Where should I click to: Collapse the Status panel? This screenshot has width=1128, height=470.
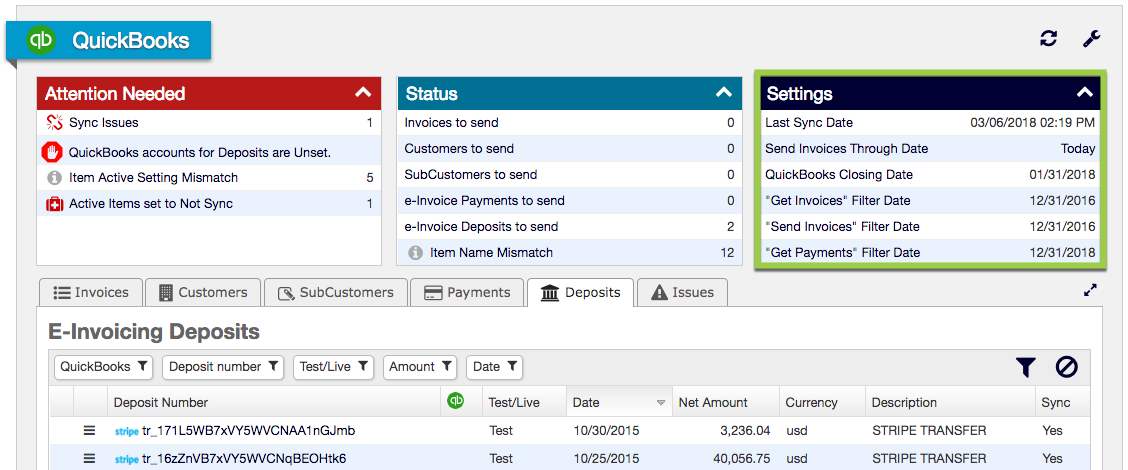(x=724, y=93)
